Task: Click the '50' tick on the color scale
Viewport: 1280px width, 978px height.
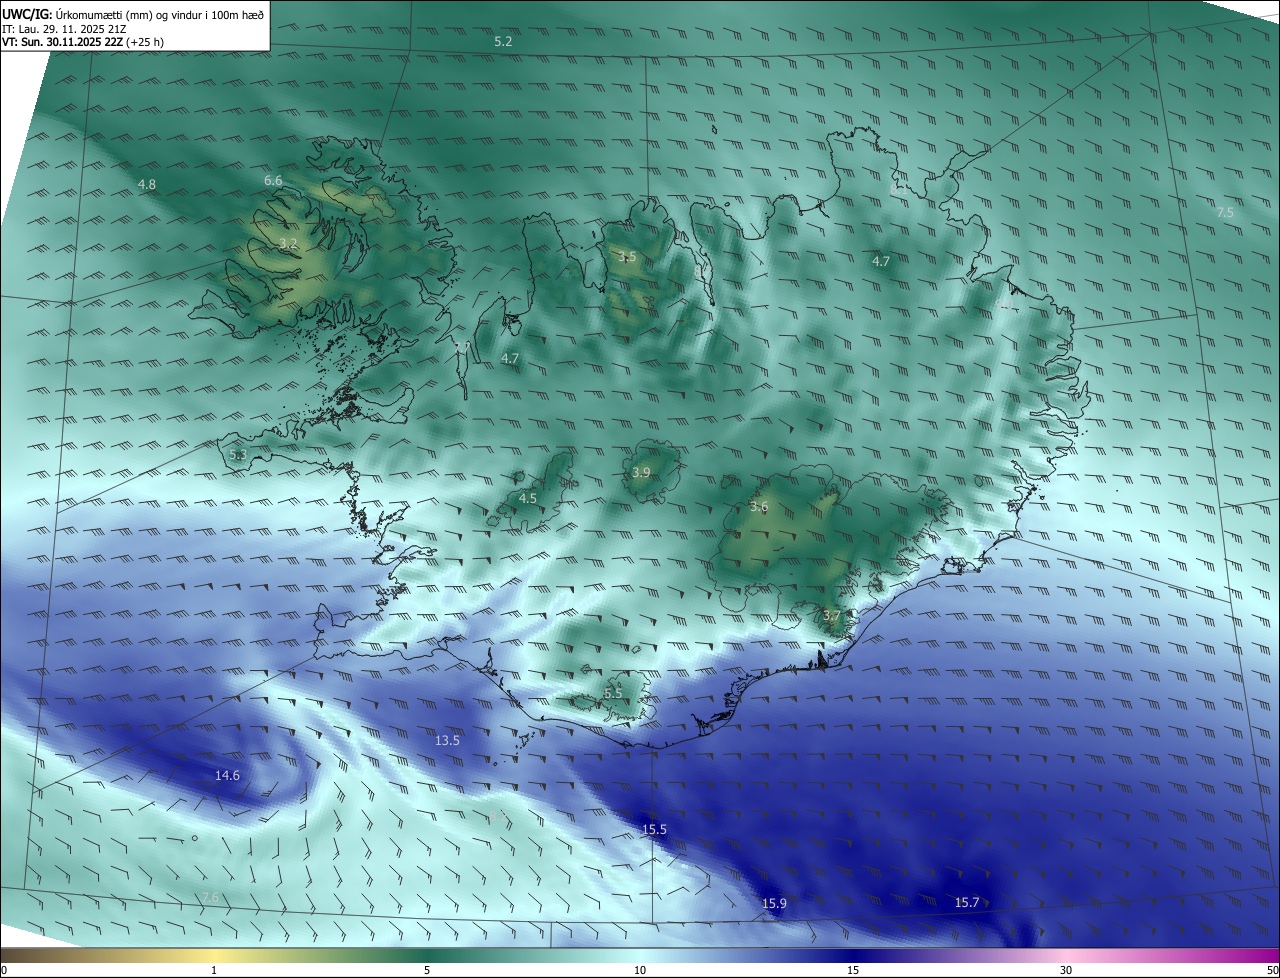Action: click(x=1272, y=970)
